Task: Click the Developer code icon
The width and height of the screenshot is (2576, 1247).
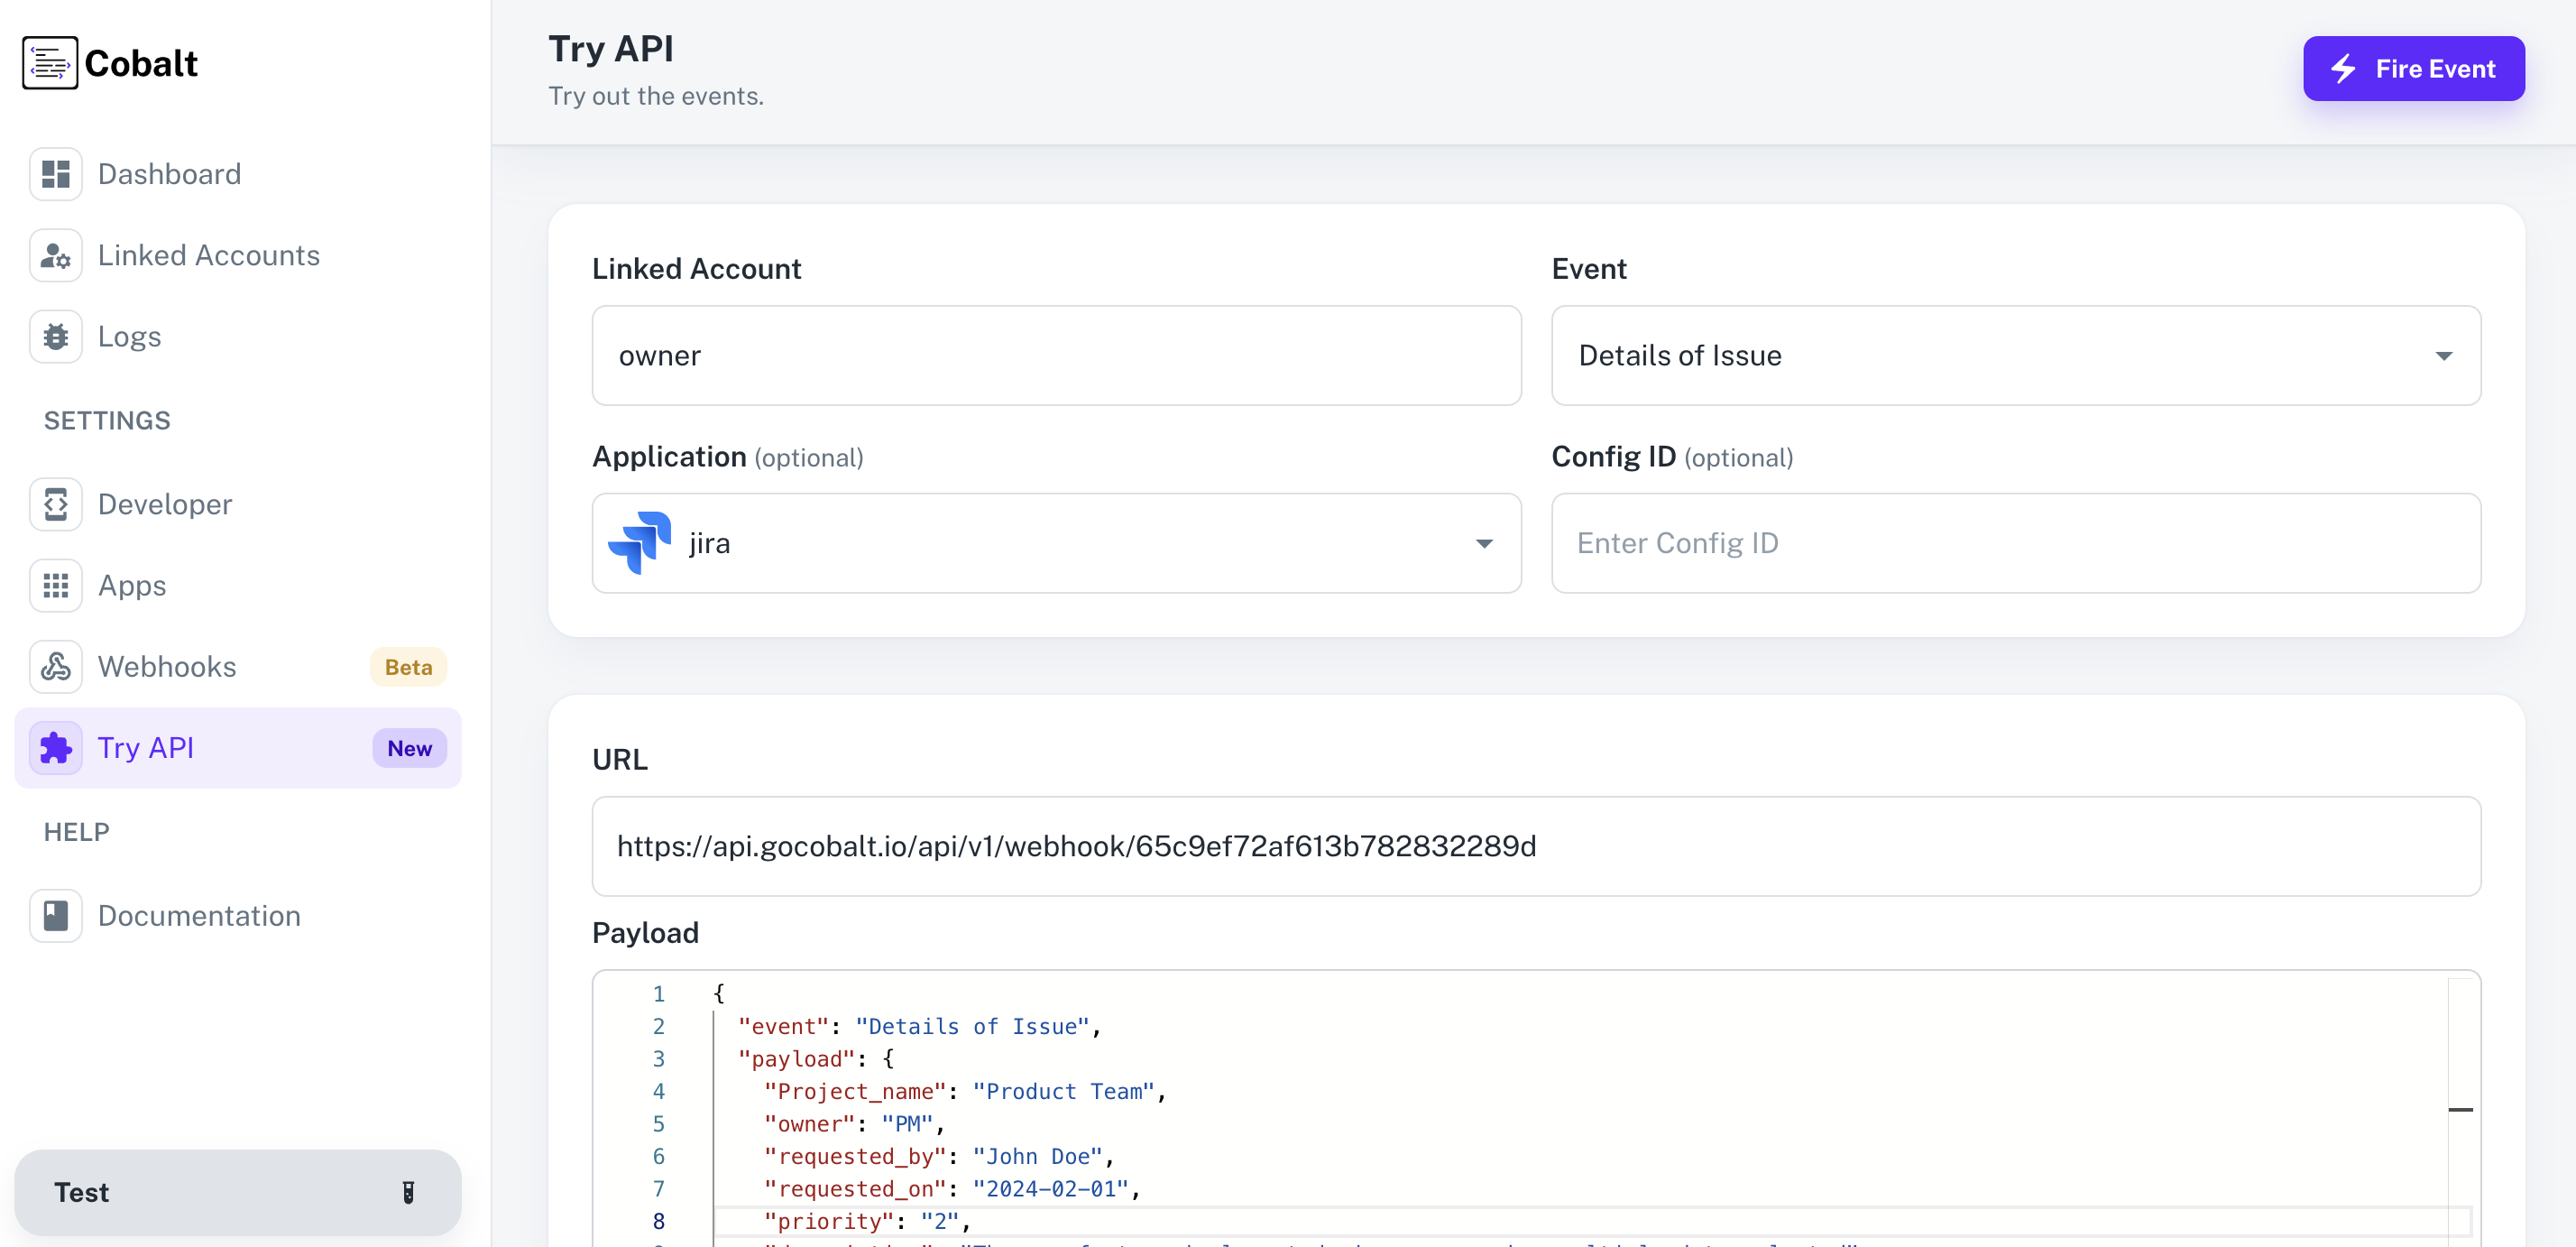Action: click(x=56, y=504)
